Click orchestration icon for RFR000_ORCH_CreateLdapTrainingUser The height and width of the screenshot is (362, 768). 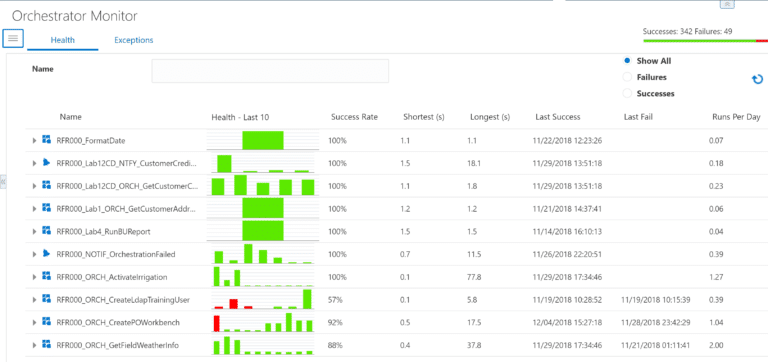pos(47,299)
